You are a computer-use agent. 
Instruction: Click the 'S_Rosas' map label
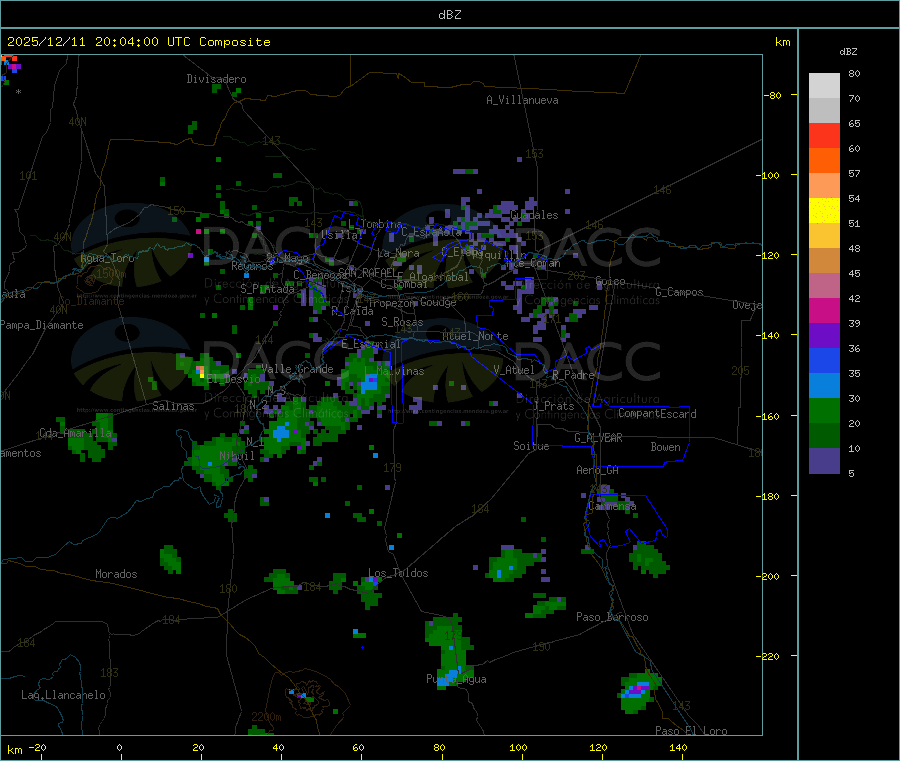(402, 322)
